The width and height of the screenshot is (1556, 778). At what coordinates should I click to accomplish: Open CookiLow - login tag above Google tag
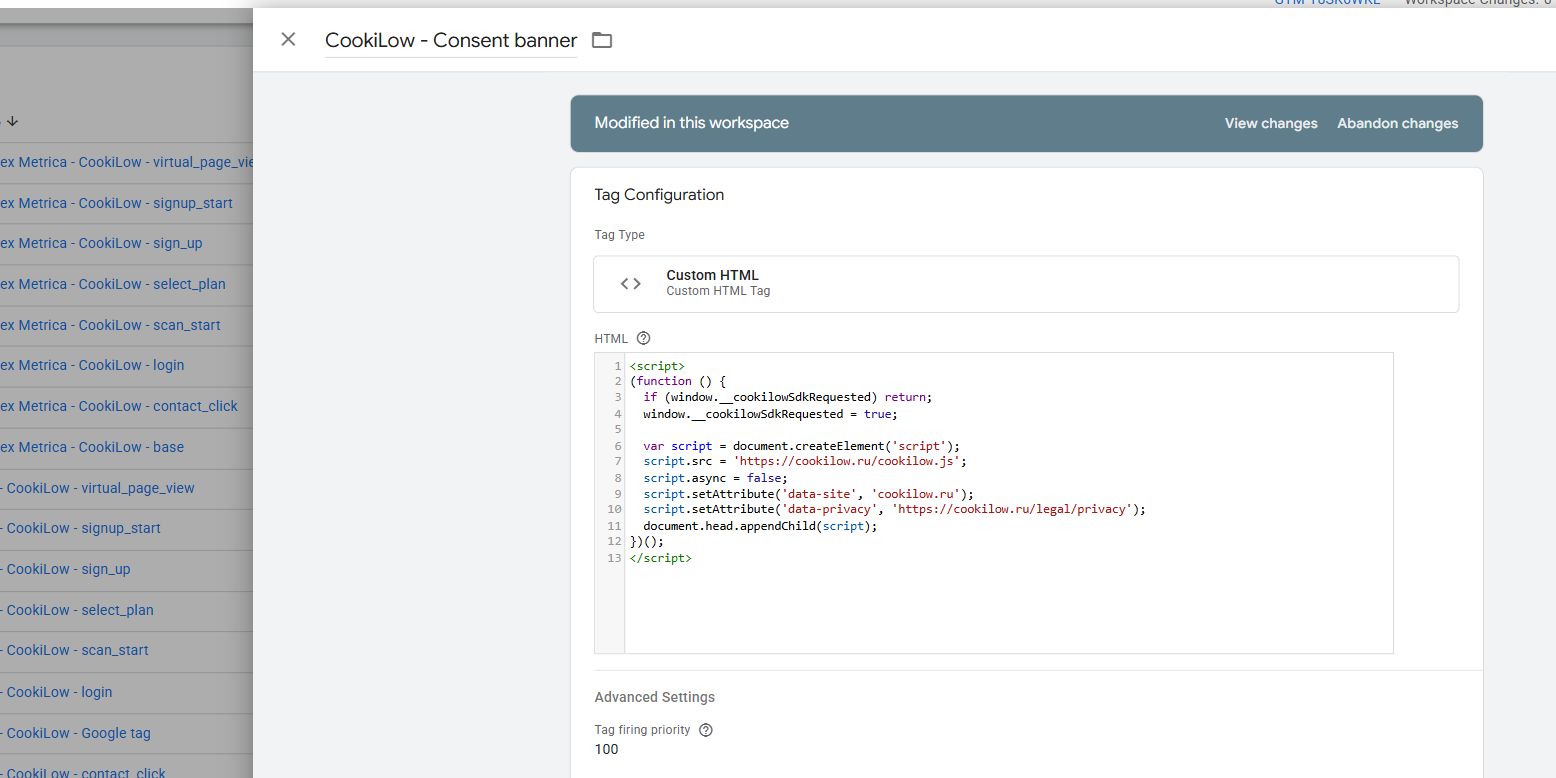tap(57, 692)
